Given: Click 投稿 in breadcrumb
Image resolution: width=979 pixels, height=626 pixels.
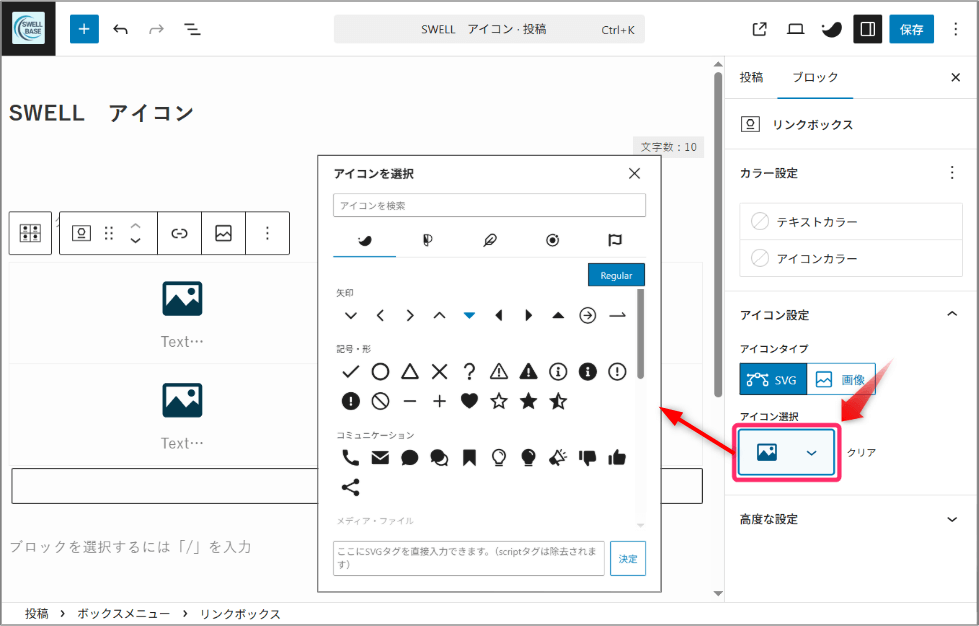Looking at the screenshot, I should 37,614.
